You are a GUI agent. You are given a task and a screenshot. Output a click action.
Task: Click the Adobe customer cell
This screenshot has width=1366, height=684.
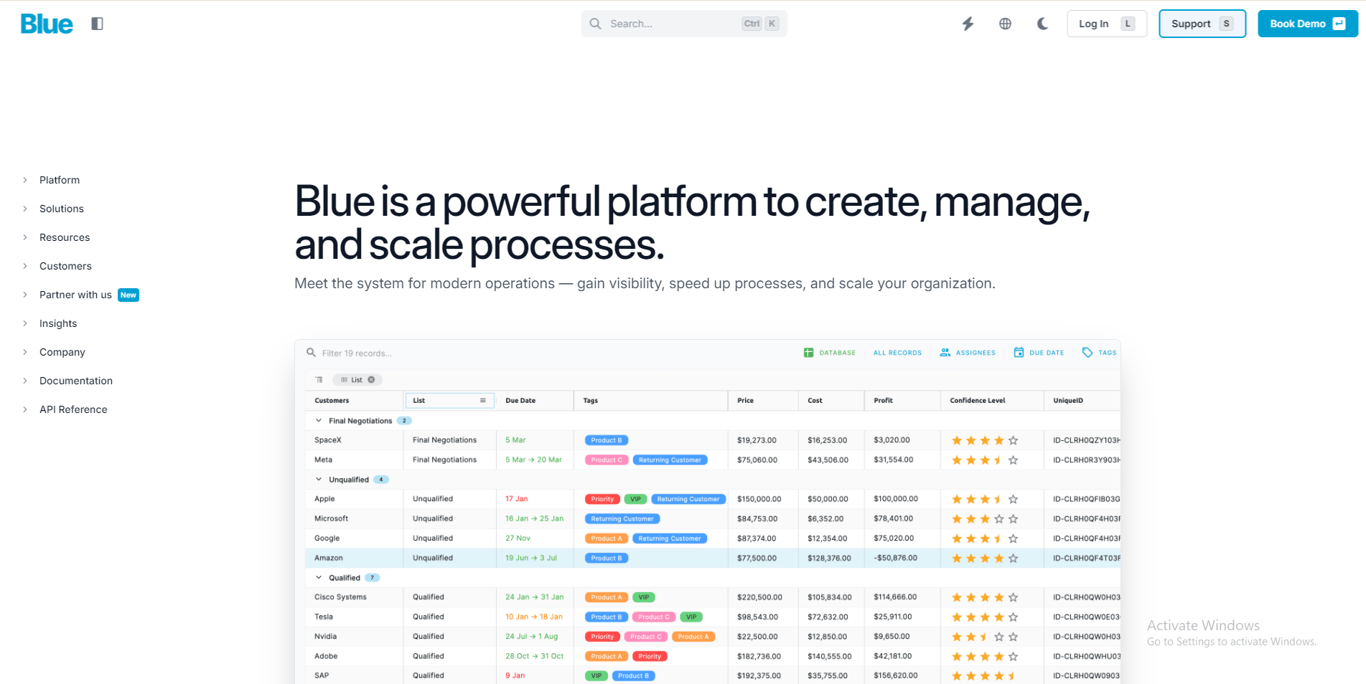pos(326,656)
